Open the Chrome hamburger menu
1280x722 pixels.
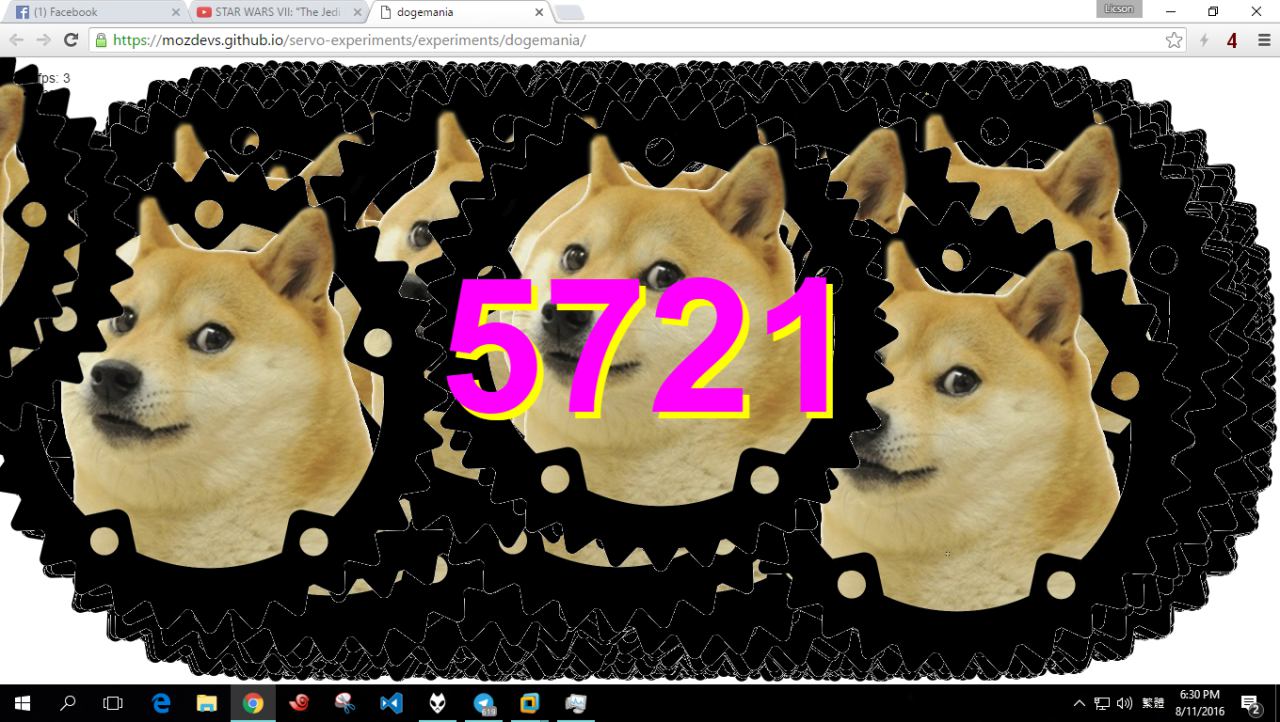pos(1263,40)
